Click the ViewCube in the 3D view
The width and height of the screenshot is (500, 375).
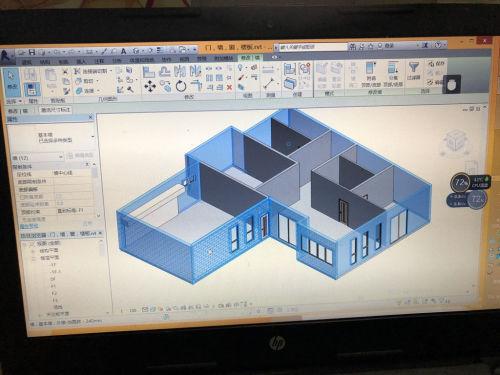[x=455, y=140]
